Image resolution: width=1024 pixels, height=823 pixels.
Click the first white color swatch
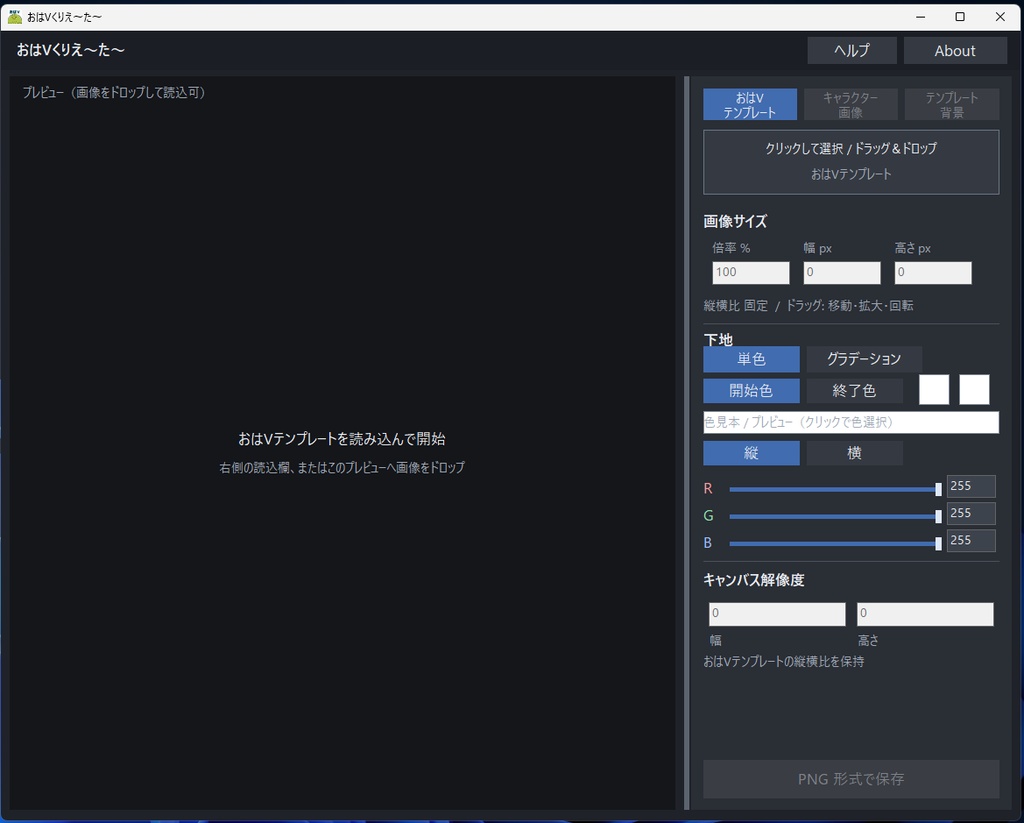click(934, 389)
